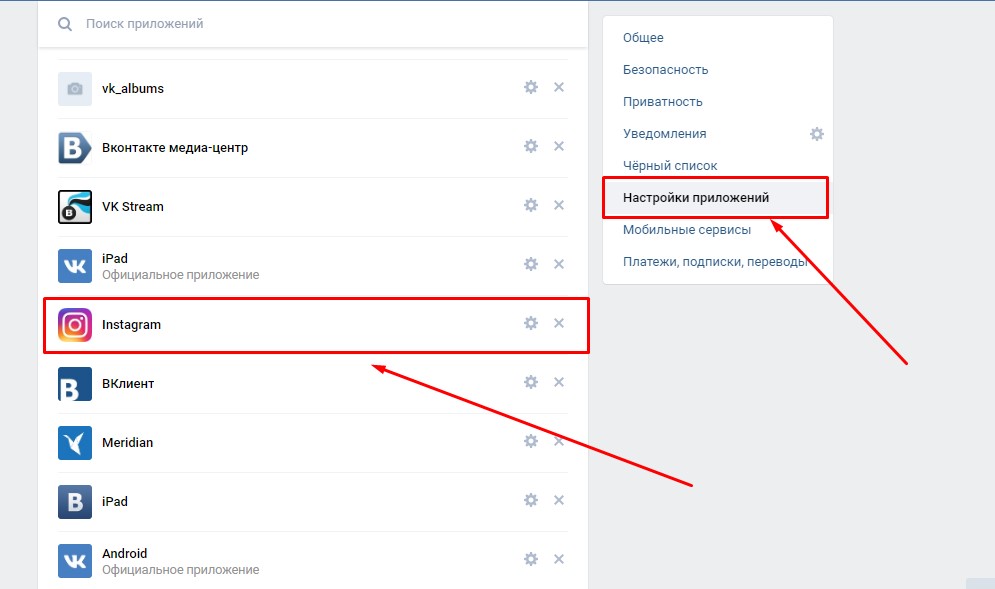Click the Вконтакте медиа-центр app icon
The height and width of the screenshot is (589, 995).
pos(75,148)
